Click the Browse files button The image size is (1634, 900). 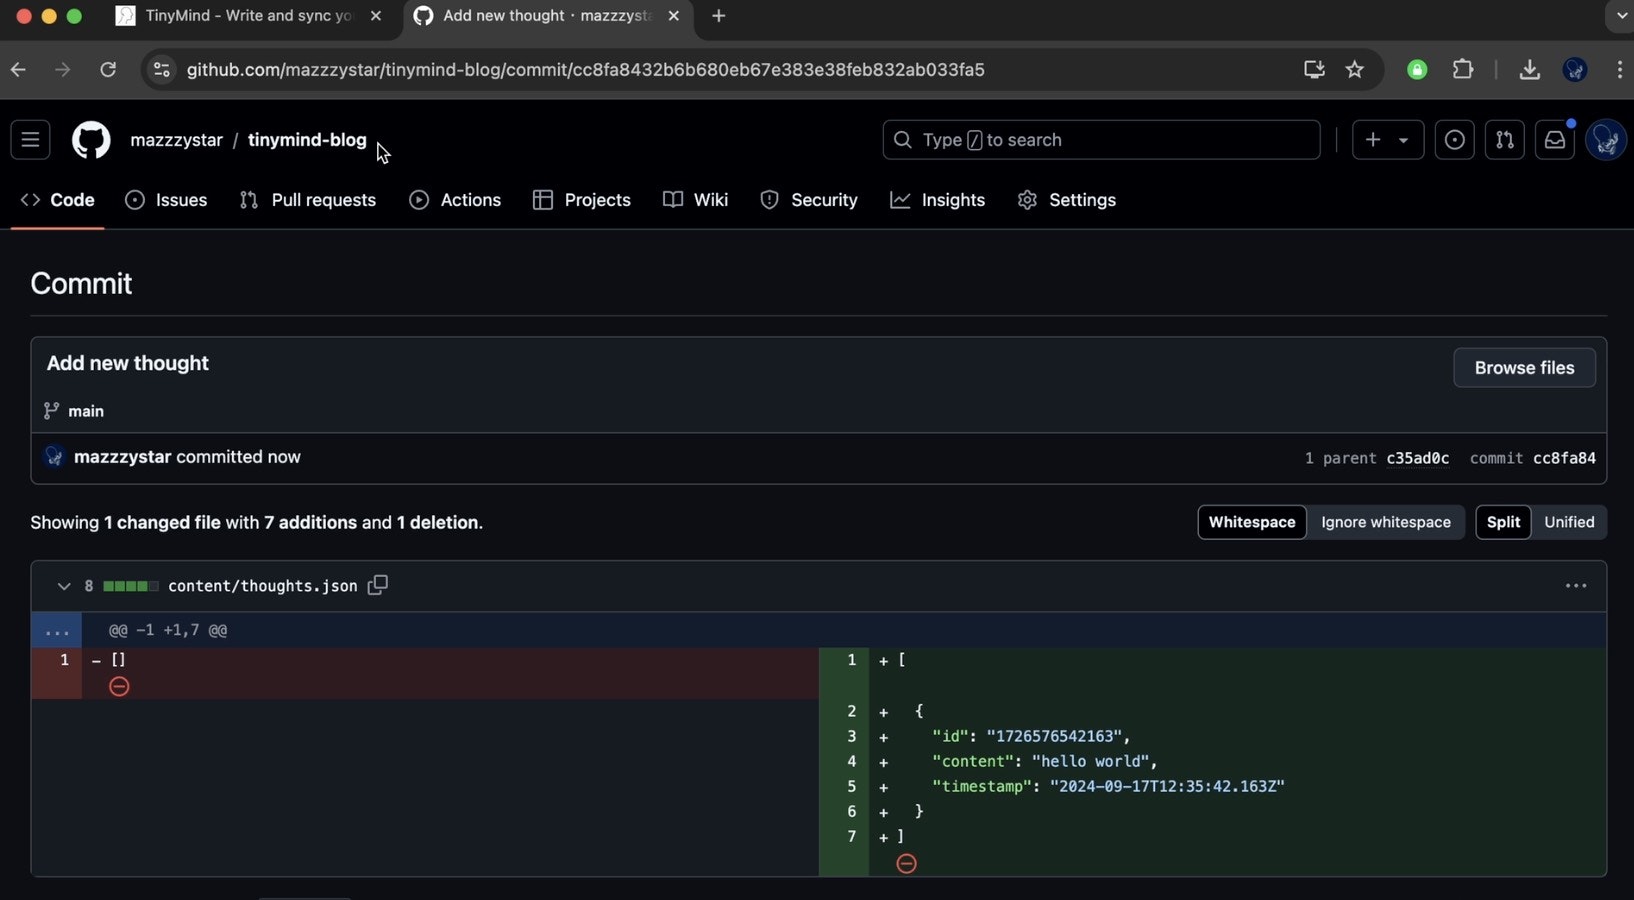pos(1524,368)
